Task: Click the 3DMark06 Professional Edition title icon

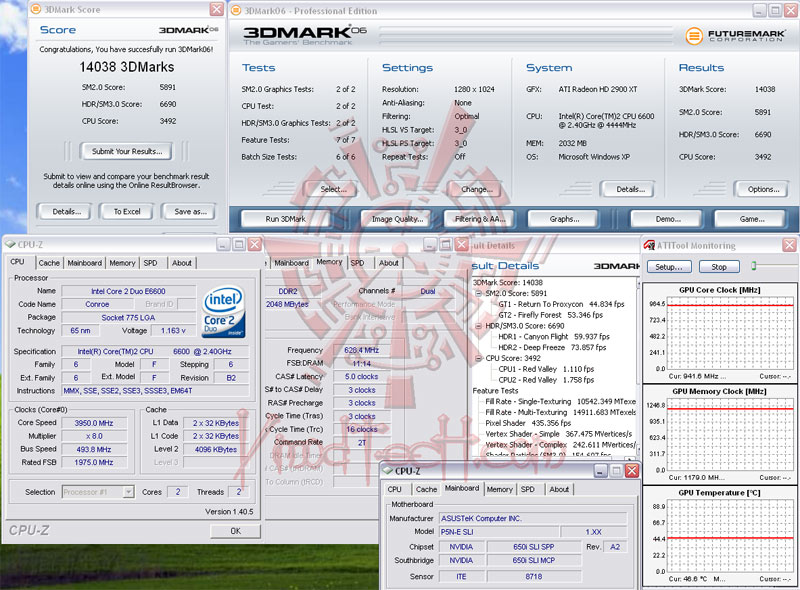Action: pos(236,10)
